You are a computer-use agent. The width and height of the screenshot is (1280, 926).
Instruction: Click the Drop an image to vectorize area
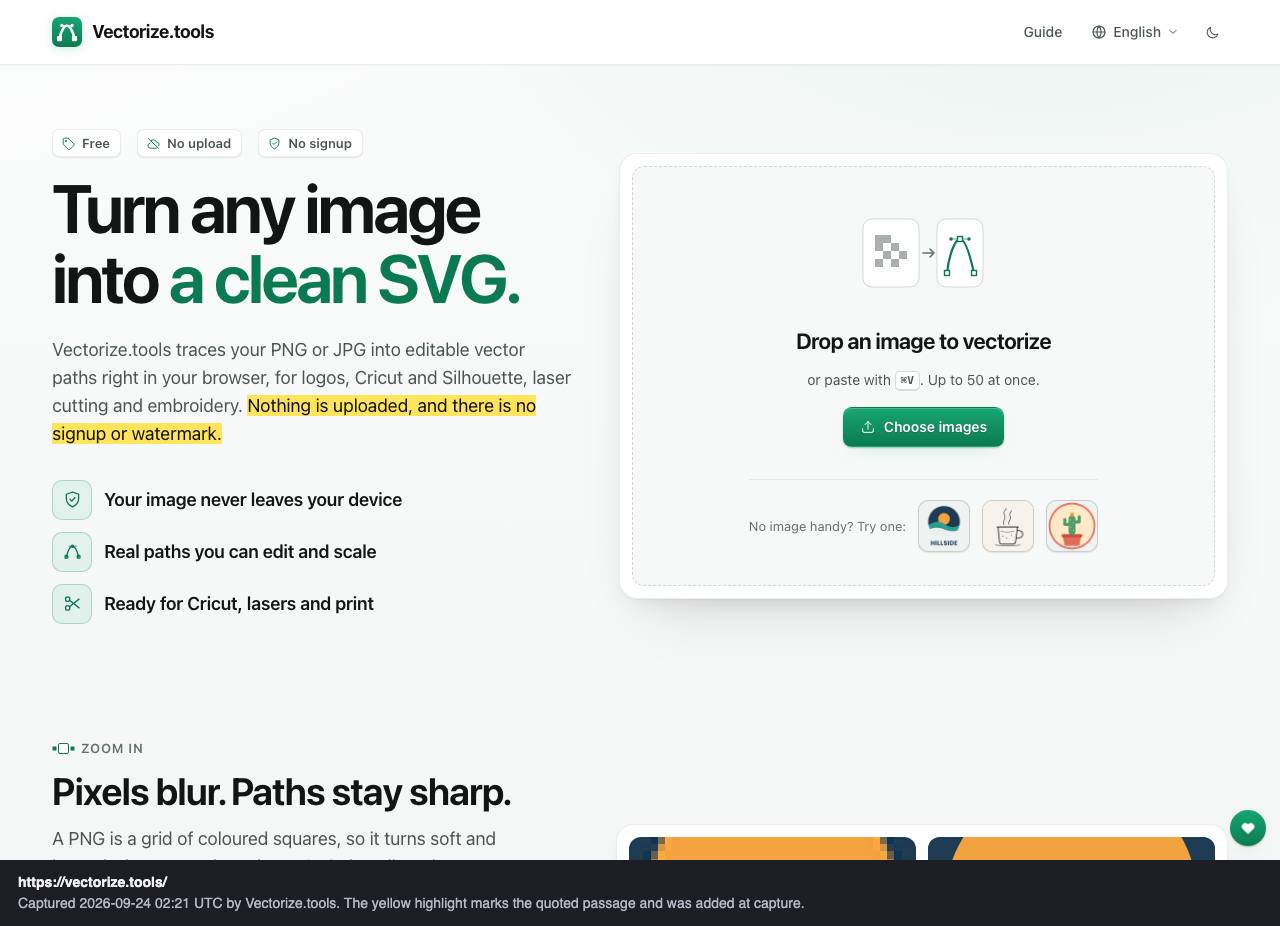pyautogui.click(x=923, y=376)
